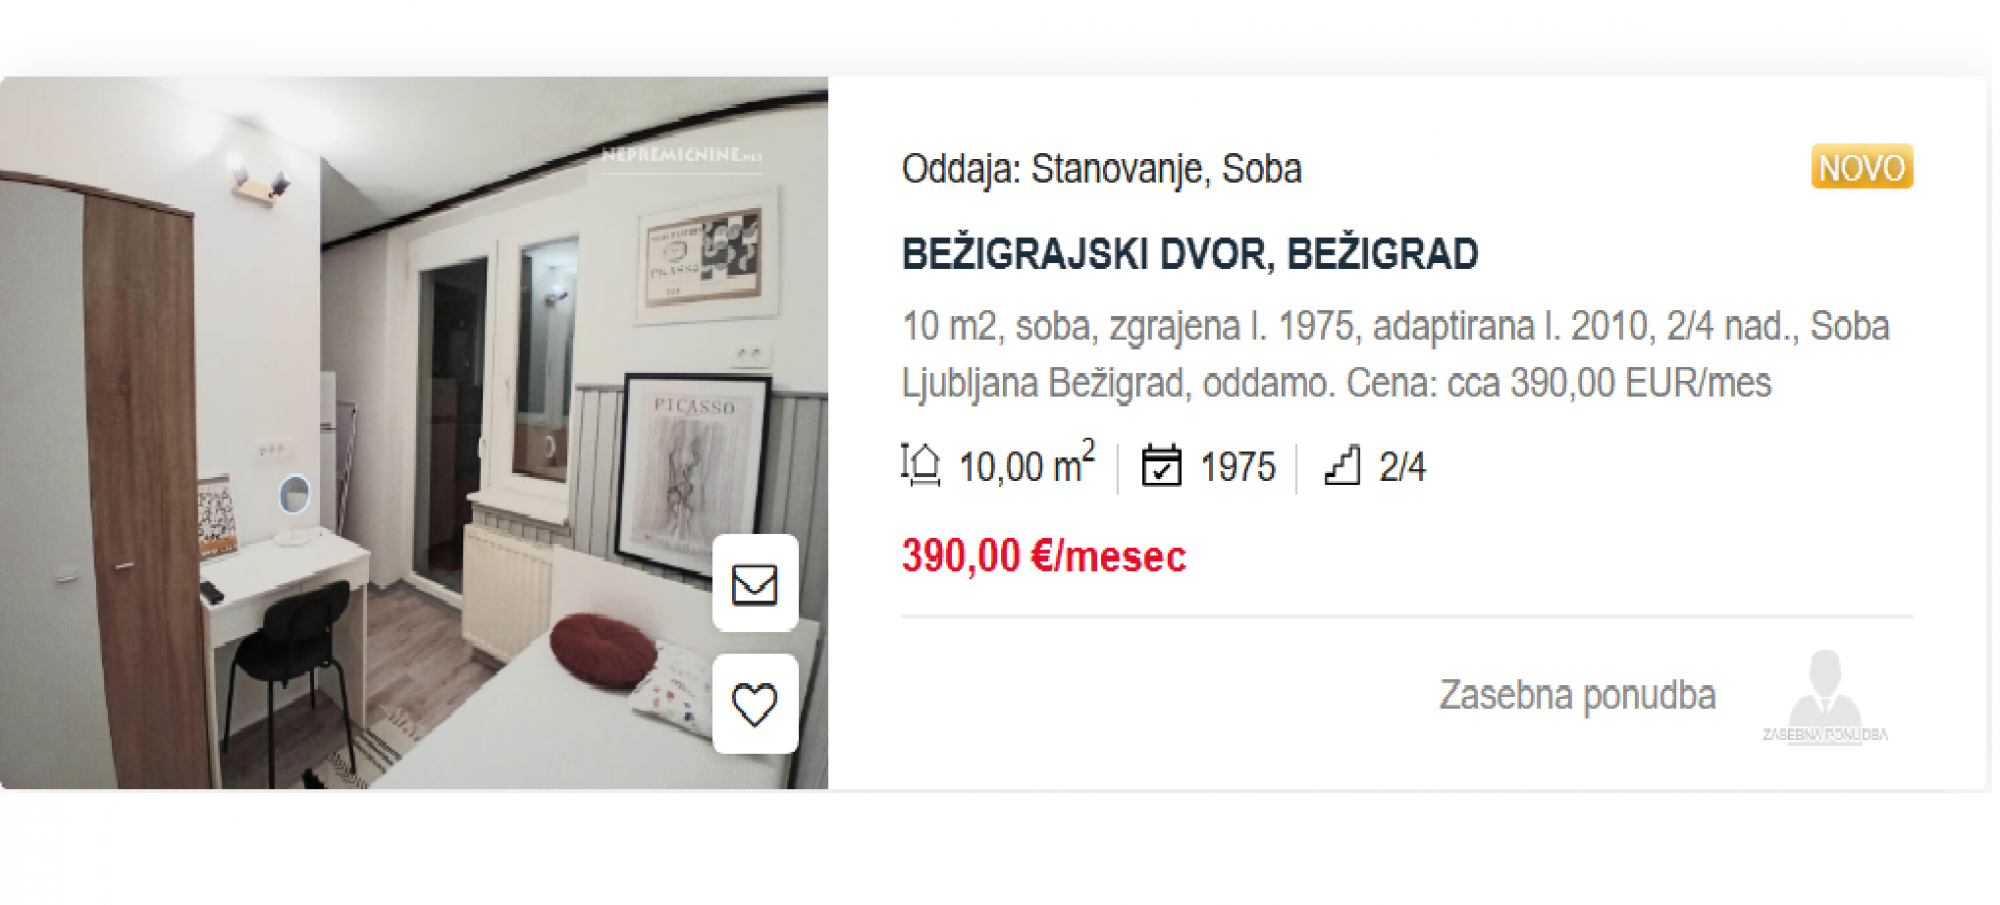Add listing to favorites with heart icon
2000x905 pixels.
[x=756, y=704]
